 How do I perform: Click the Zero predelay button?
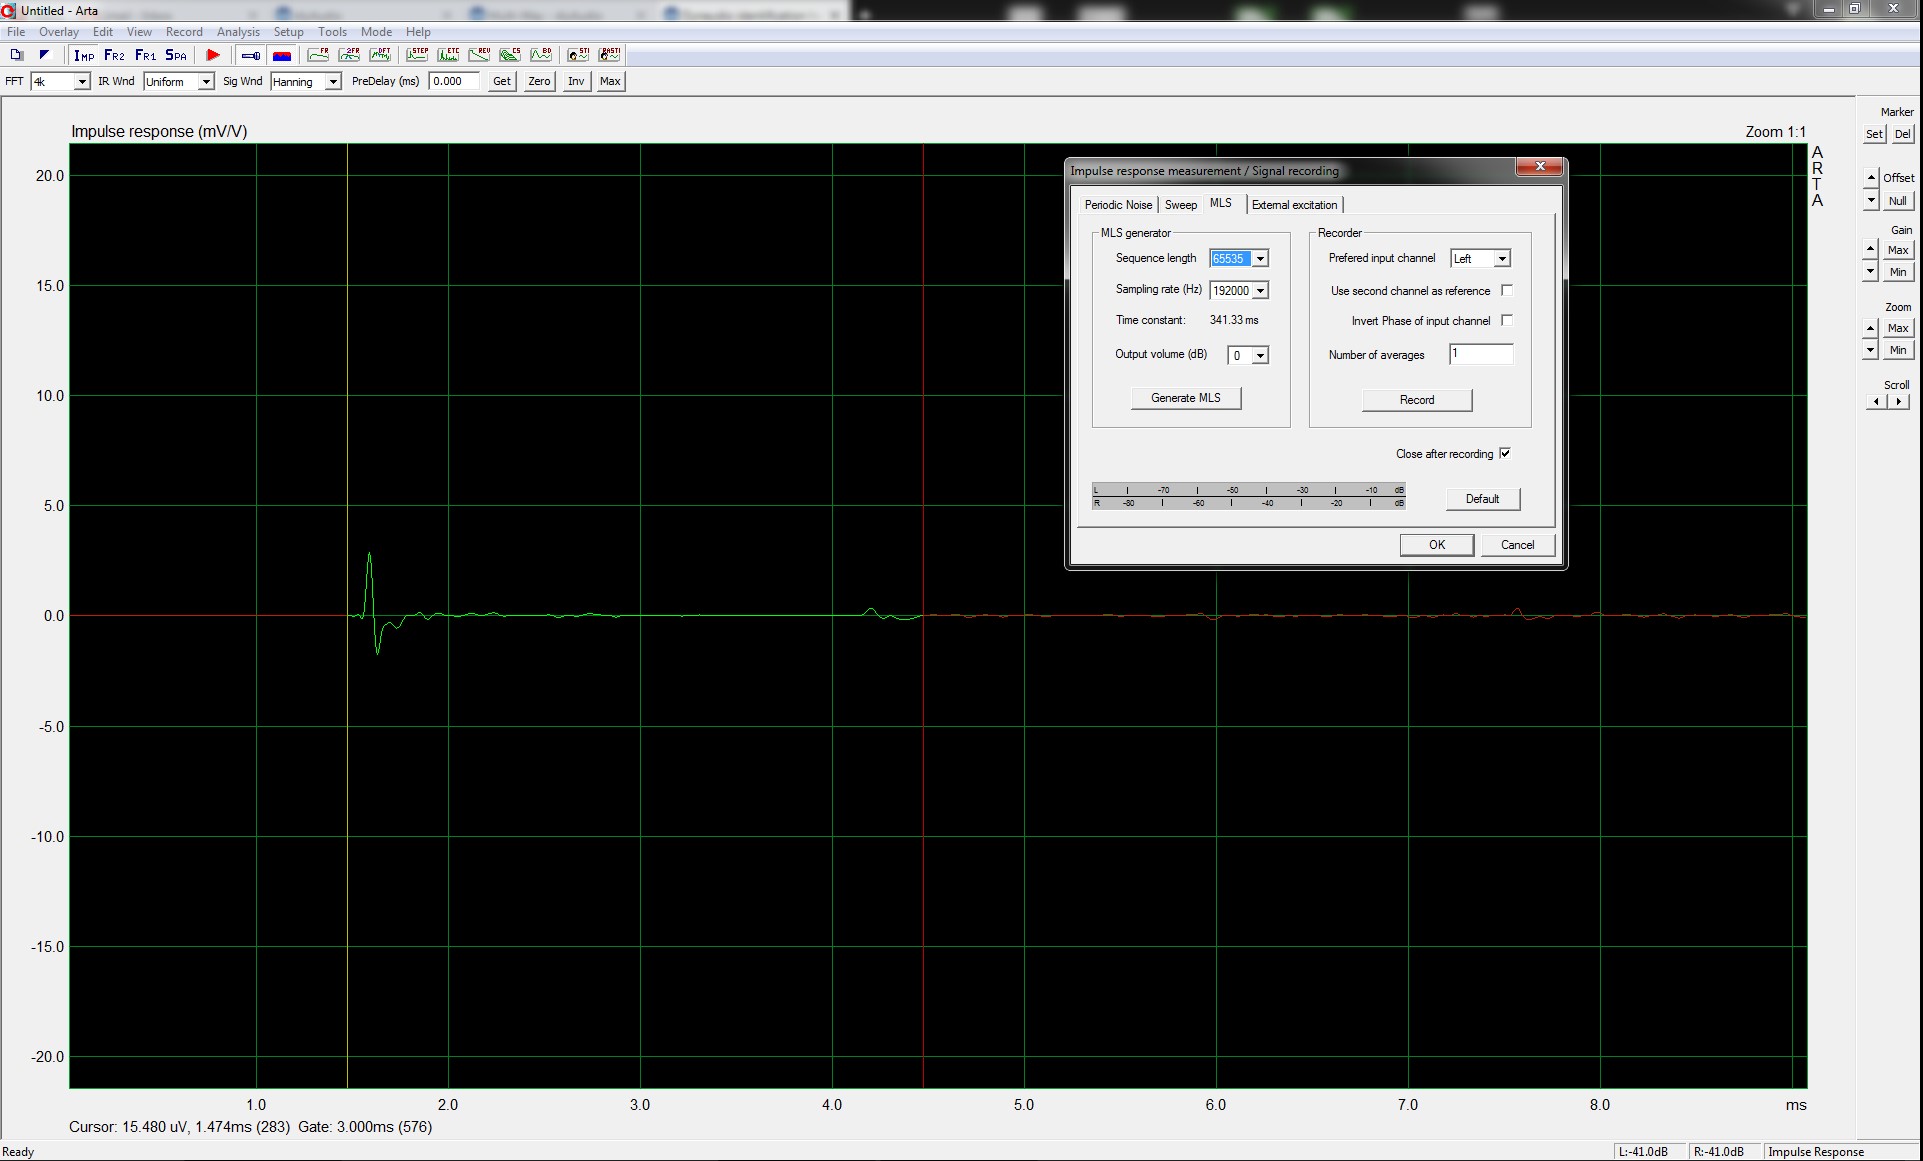click(539, 82)
